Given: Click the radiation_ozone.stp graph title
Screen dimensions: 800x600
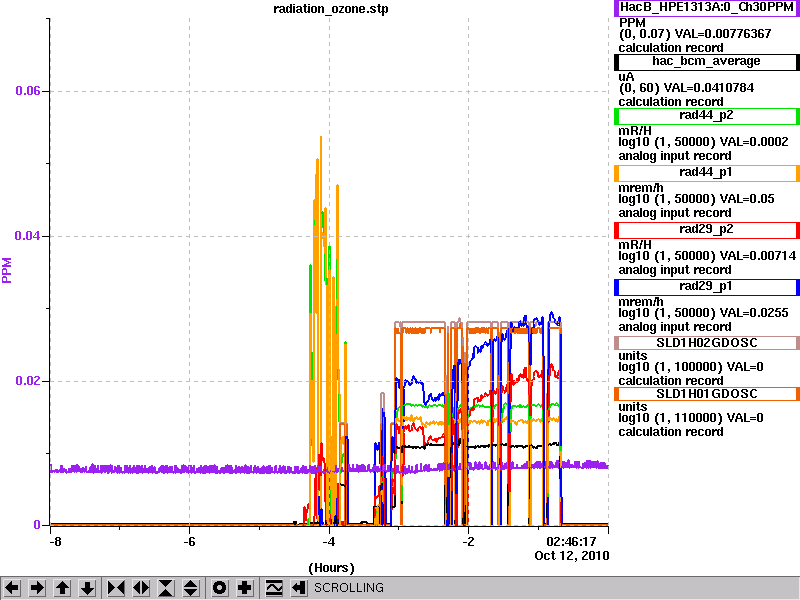Looking at the screenshot, I should click(331, 9).
